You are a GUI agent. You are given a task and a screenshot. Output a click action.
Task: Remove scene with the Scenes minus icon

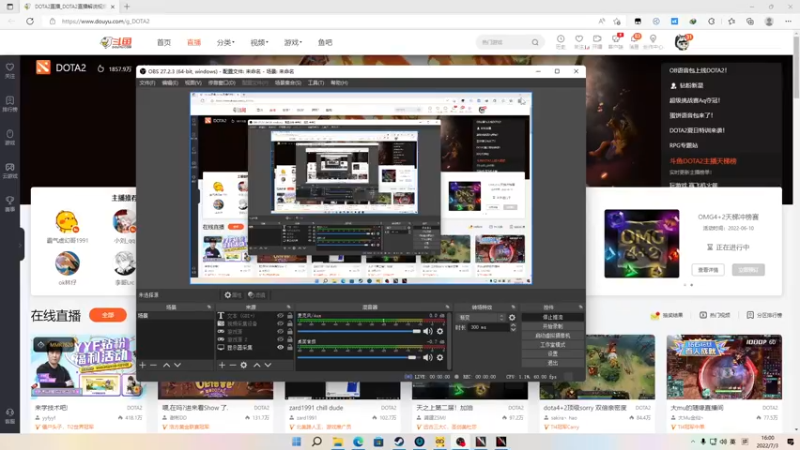[153, 365]
